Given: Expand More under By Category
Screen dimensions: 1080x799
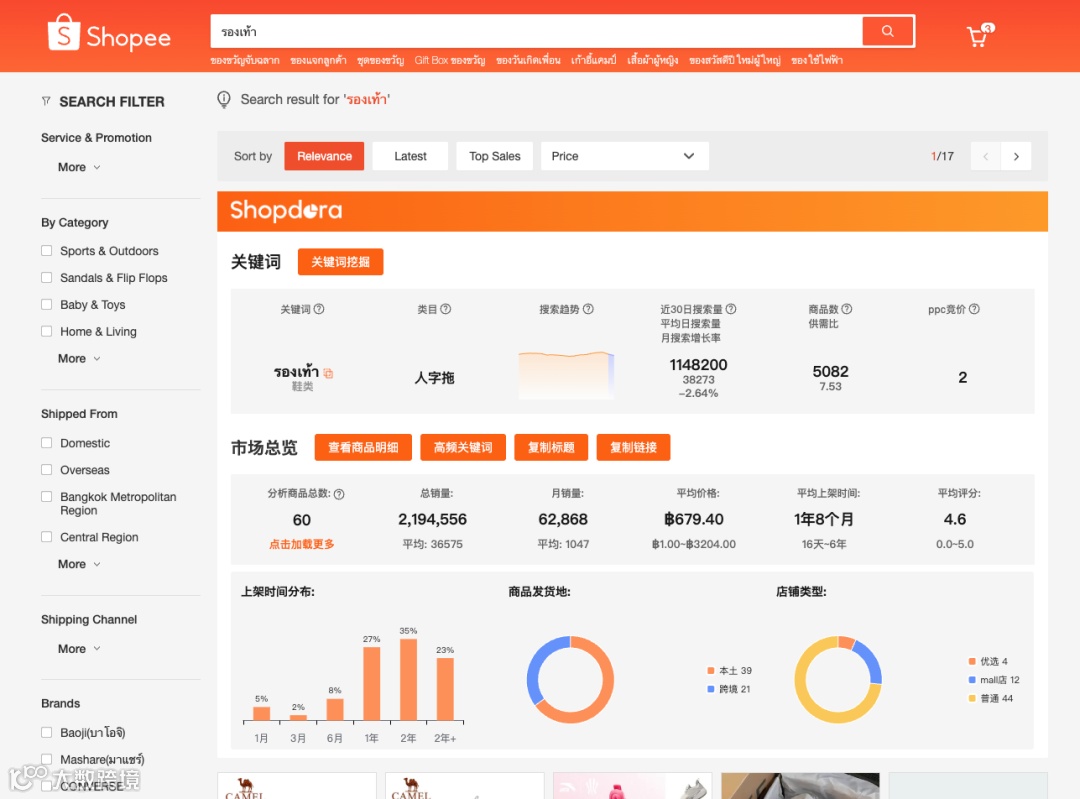Looking at the screenshot, I should pos(79,359).
